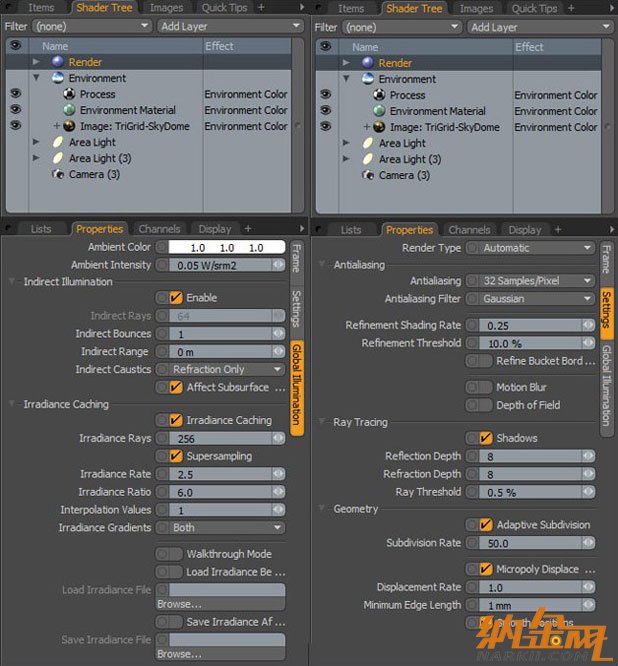Click Ambient Intensity stepper arrows

coord(279,265)
